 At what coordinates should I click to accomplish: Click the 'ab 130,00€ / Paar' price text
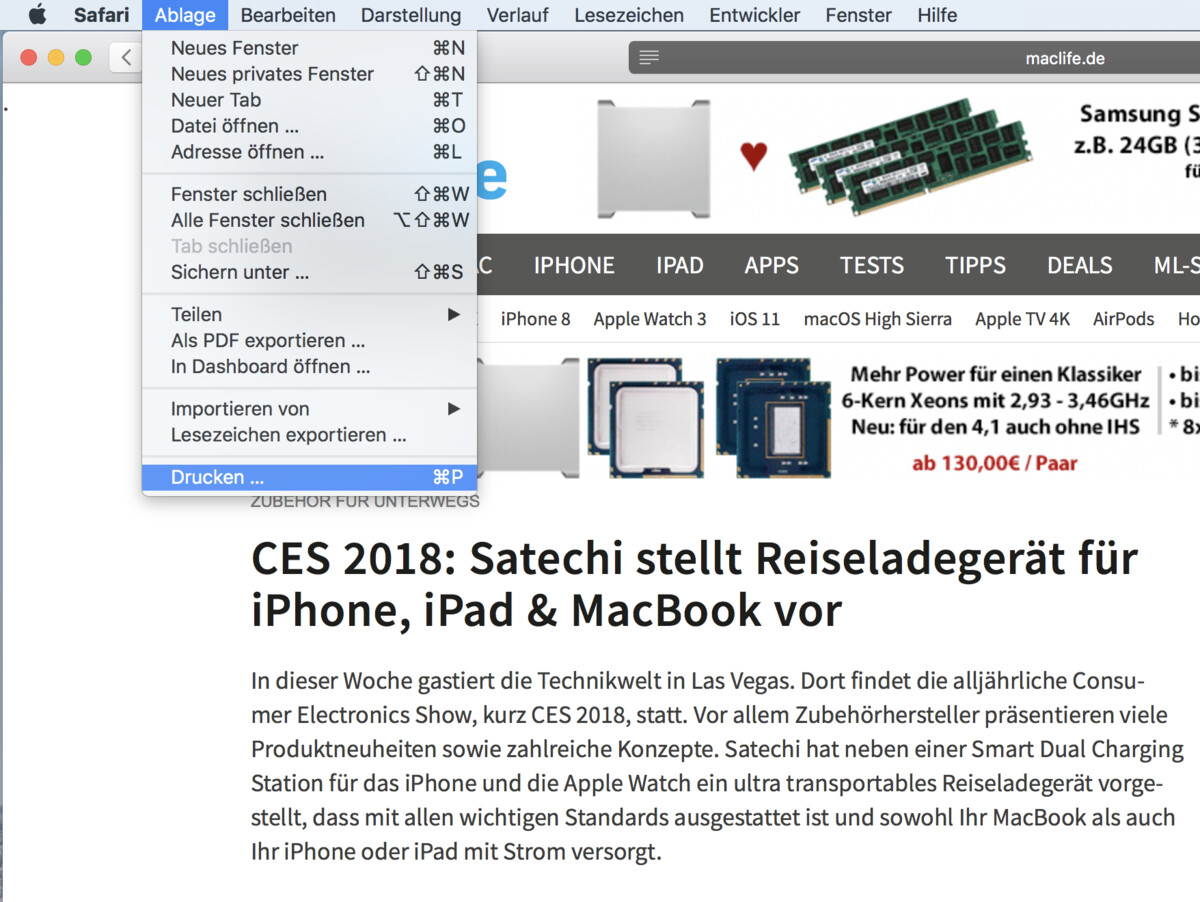click(995, 463)
